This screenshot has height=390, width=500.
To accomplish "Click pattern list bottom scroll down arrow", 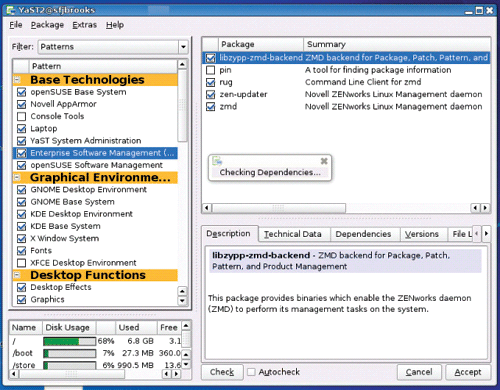I will 182,301.
